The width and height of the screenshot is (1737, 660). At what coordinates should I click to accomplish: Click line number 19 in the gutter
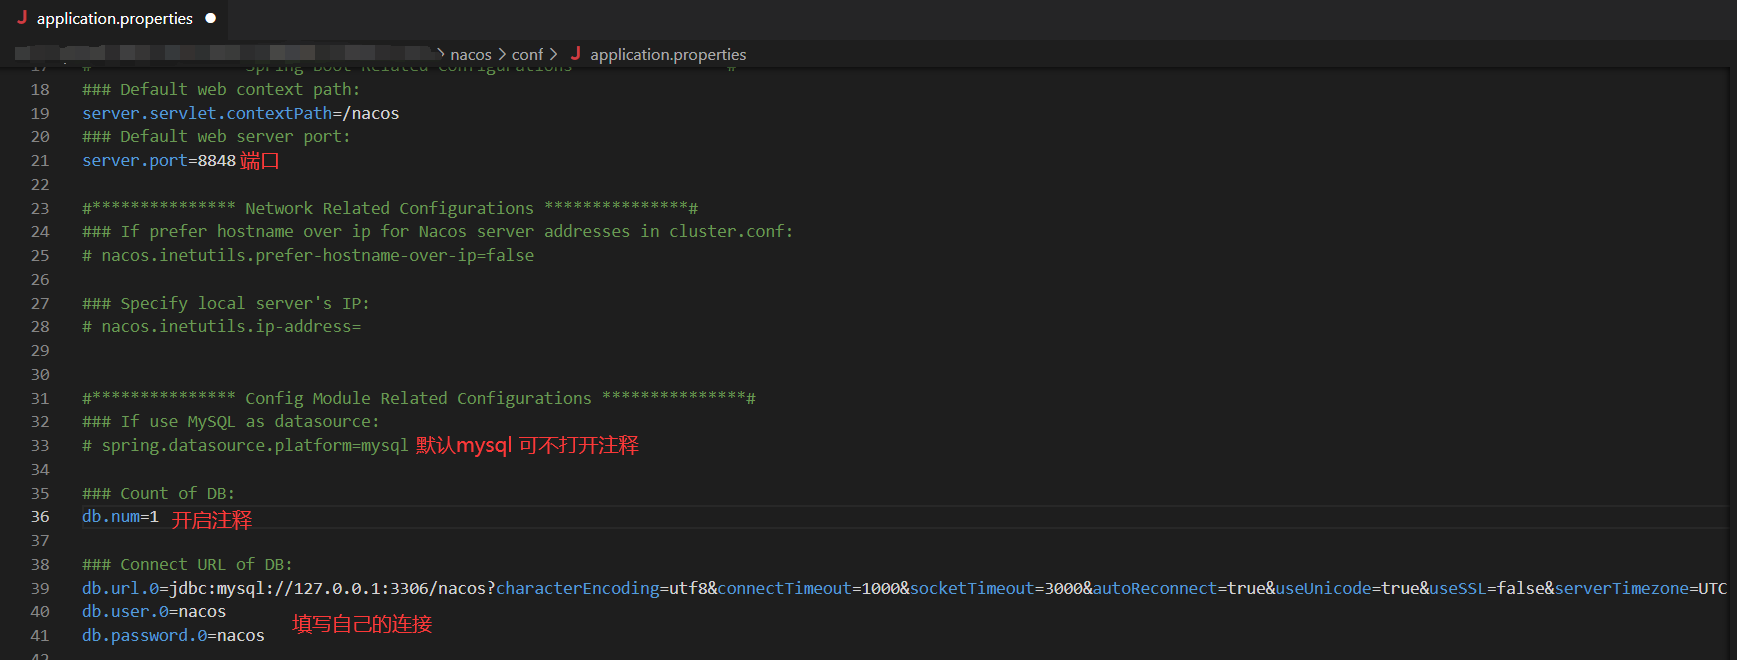(40, 114)
